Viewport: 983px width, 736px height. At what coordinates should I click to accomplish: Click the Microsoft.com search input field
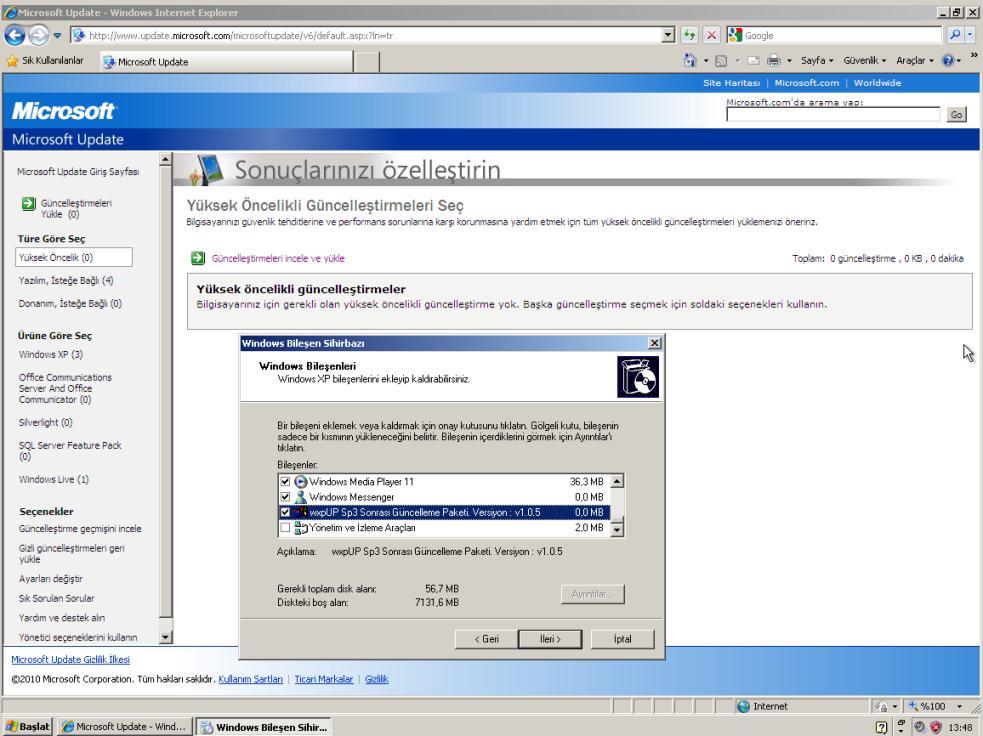click(x=833, y=114)
